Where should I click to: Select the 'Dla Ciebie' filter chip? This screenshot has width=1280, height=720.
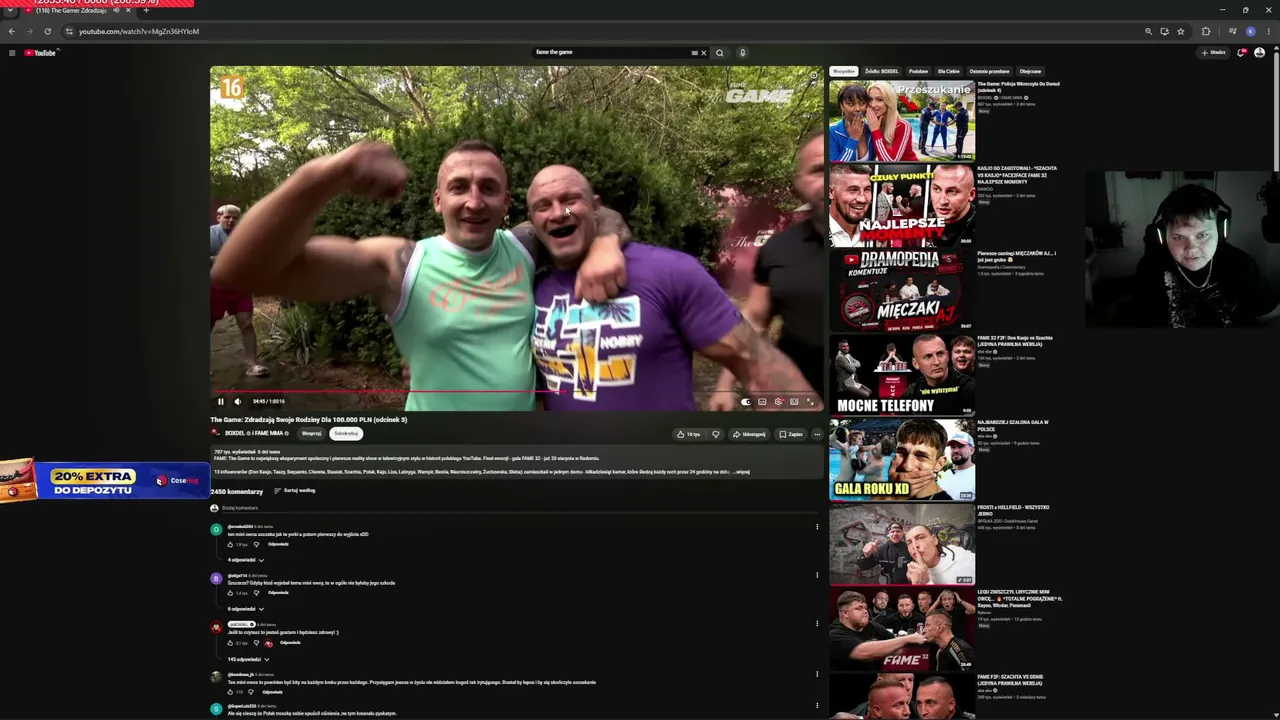click(948, 72)
